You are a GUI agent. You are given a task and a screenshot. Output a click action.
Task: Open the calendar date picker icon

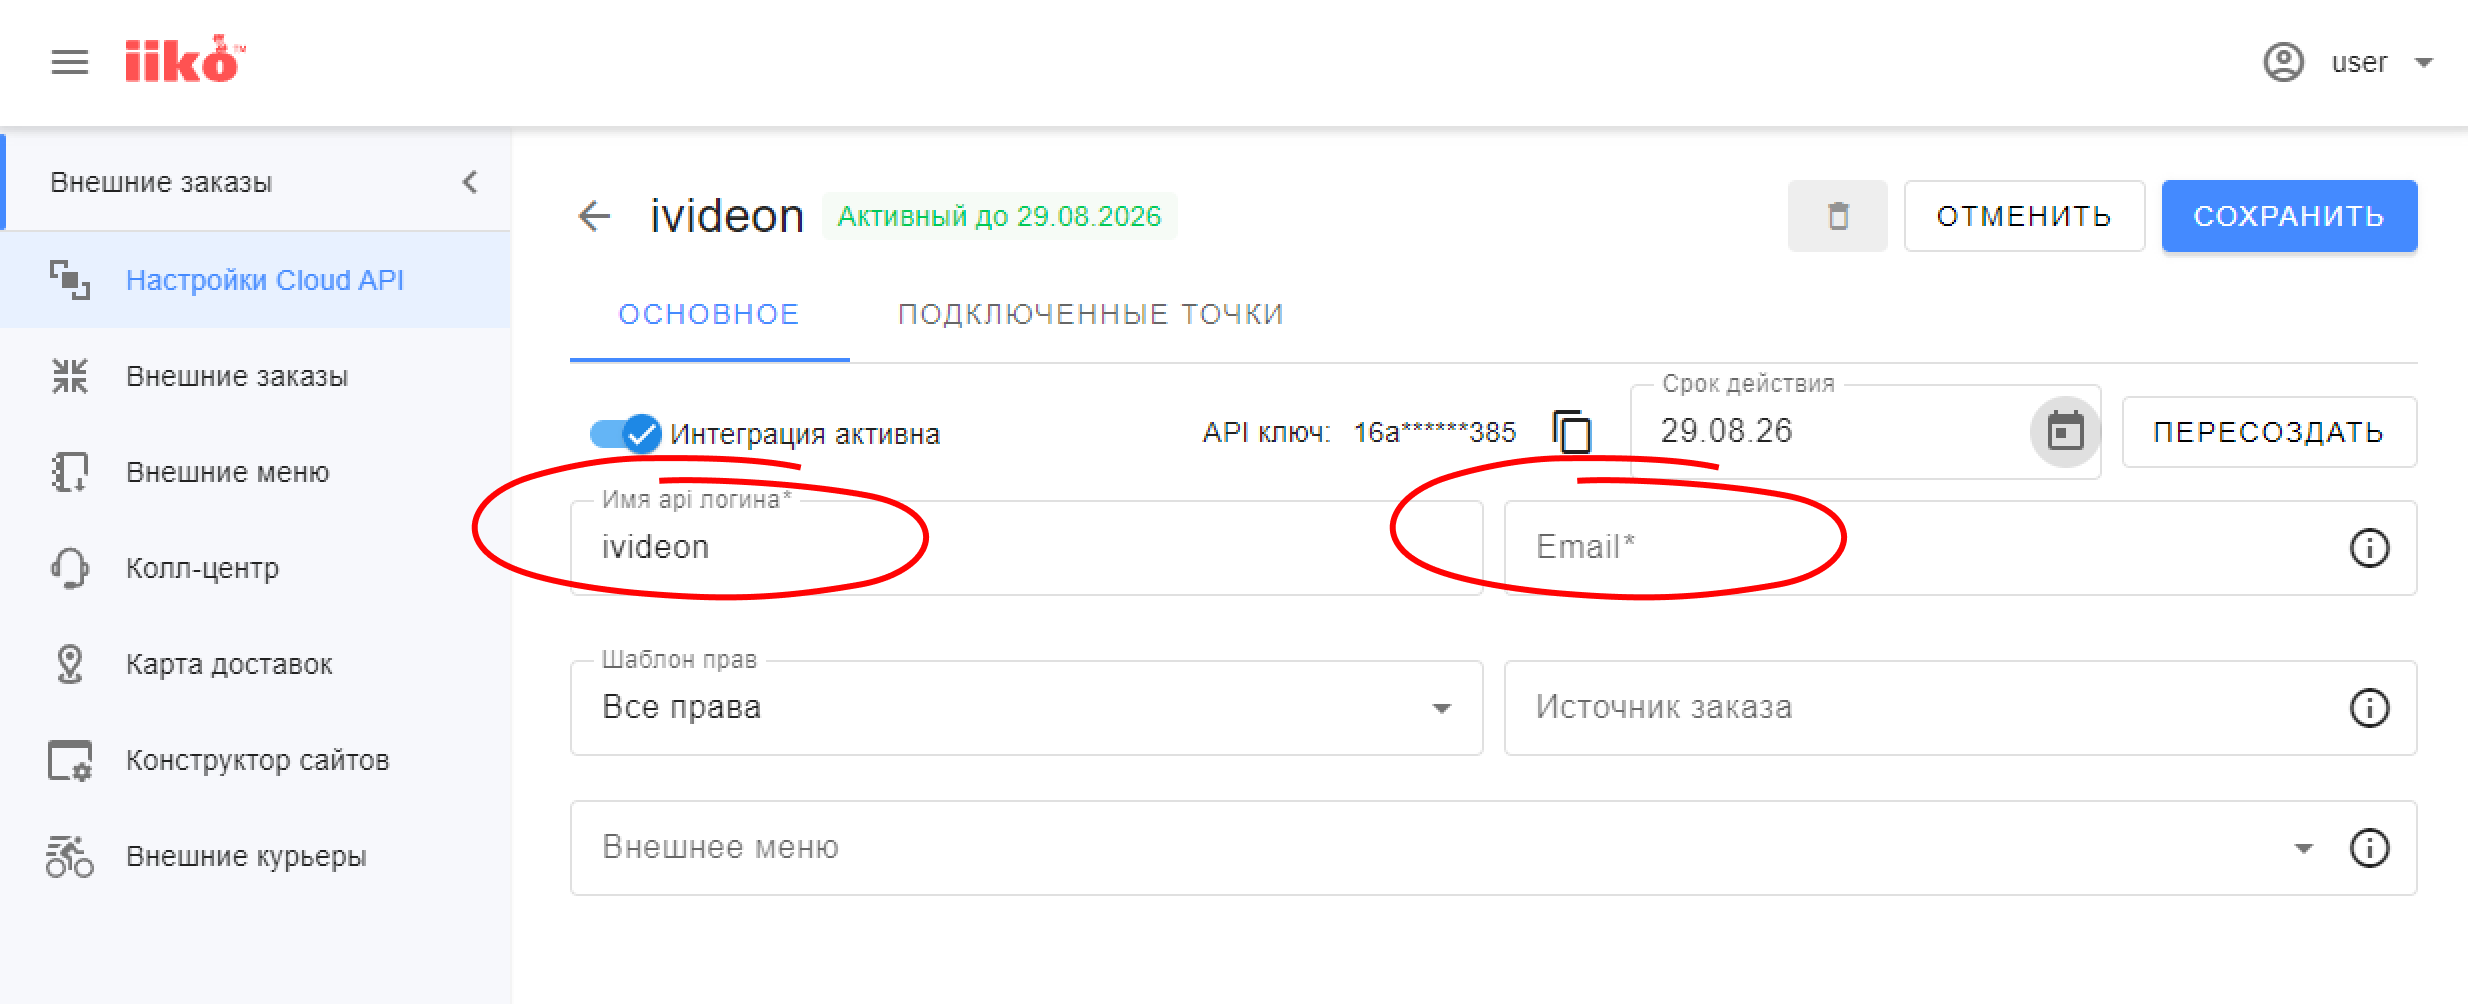coord(2064,432)
